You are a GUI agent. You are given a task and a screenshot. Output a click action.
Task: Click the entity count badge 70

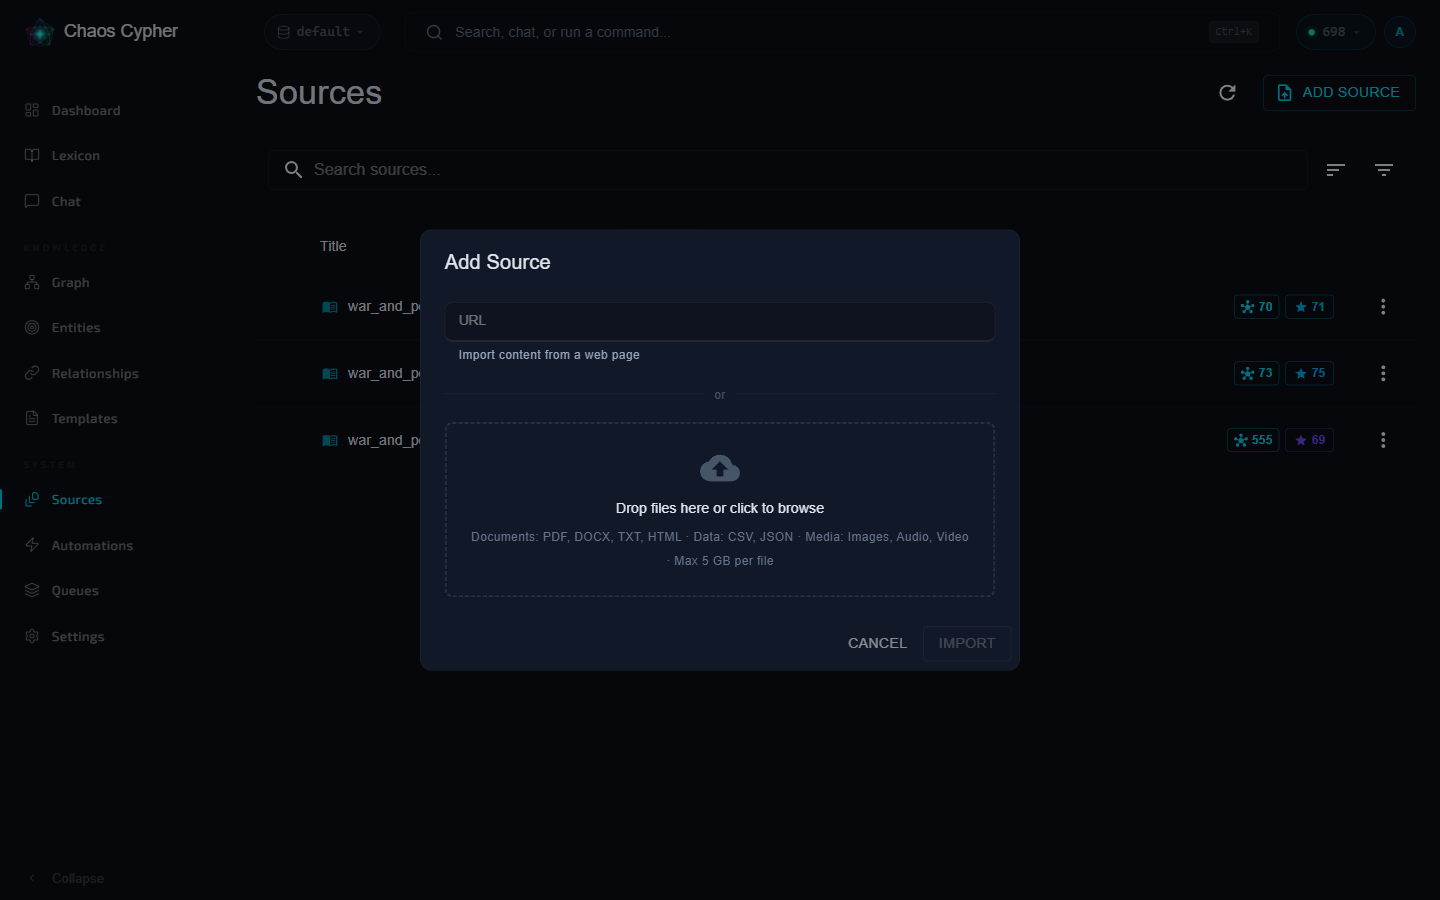pos(1256,307)
